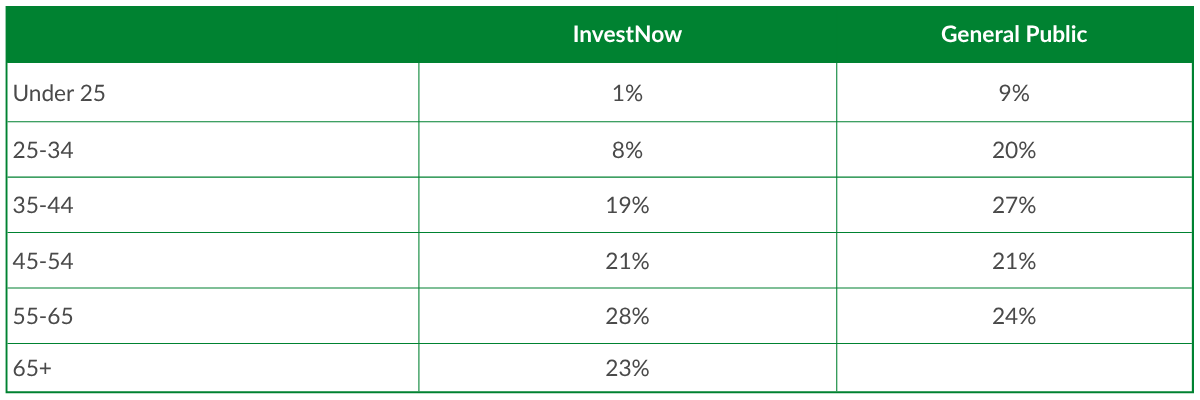This screenshot has height=400, width=1200.
Task: Click the 28% InvestNow cell
Action: click(627, 316)
